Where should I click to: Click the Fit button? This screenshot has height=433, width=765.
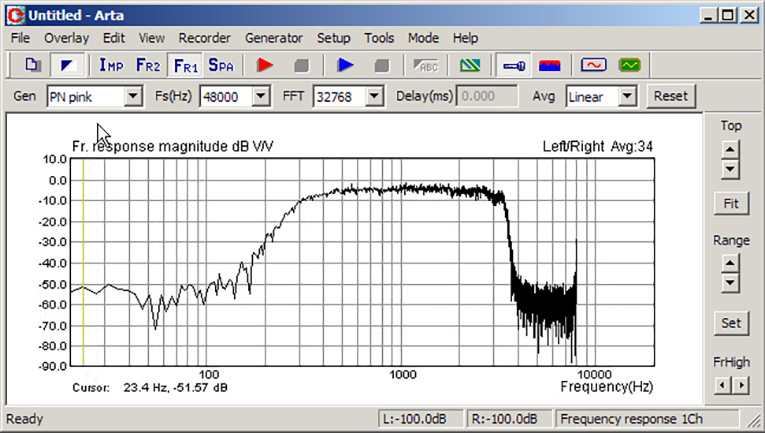730,203
